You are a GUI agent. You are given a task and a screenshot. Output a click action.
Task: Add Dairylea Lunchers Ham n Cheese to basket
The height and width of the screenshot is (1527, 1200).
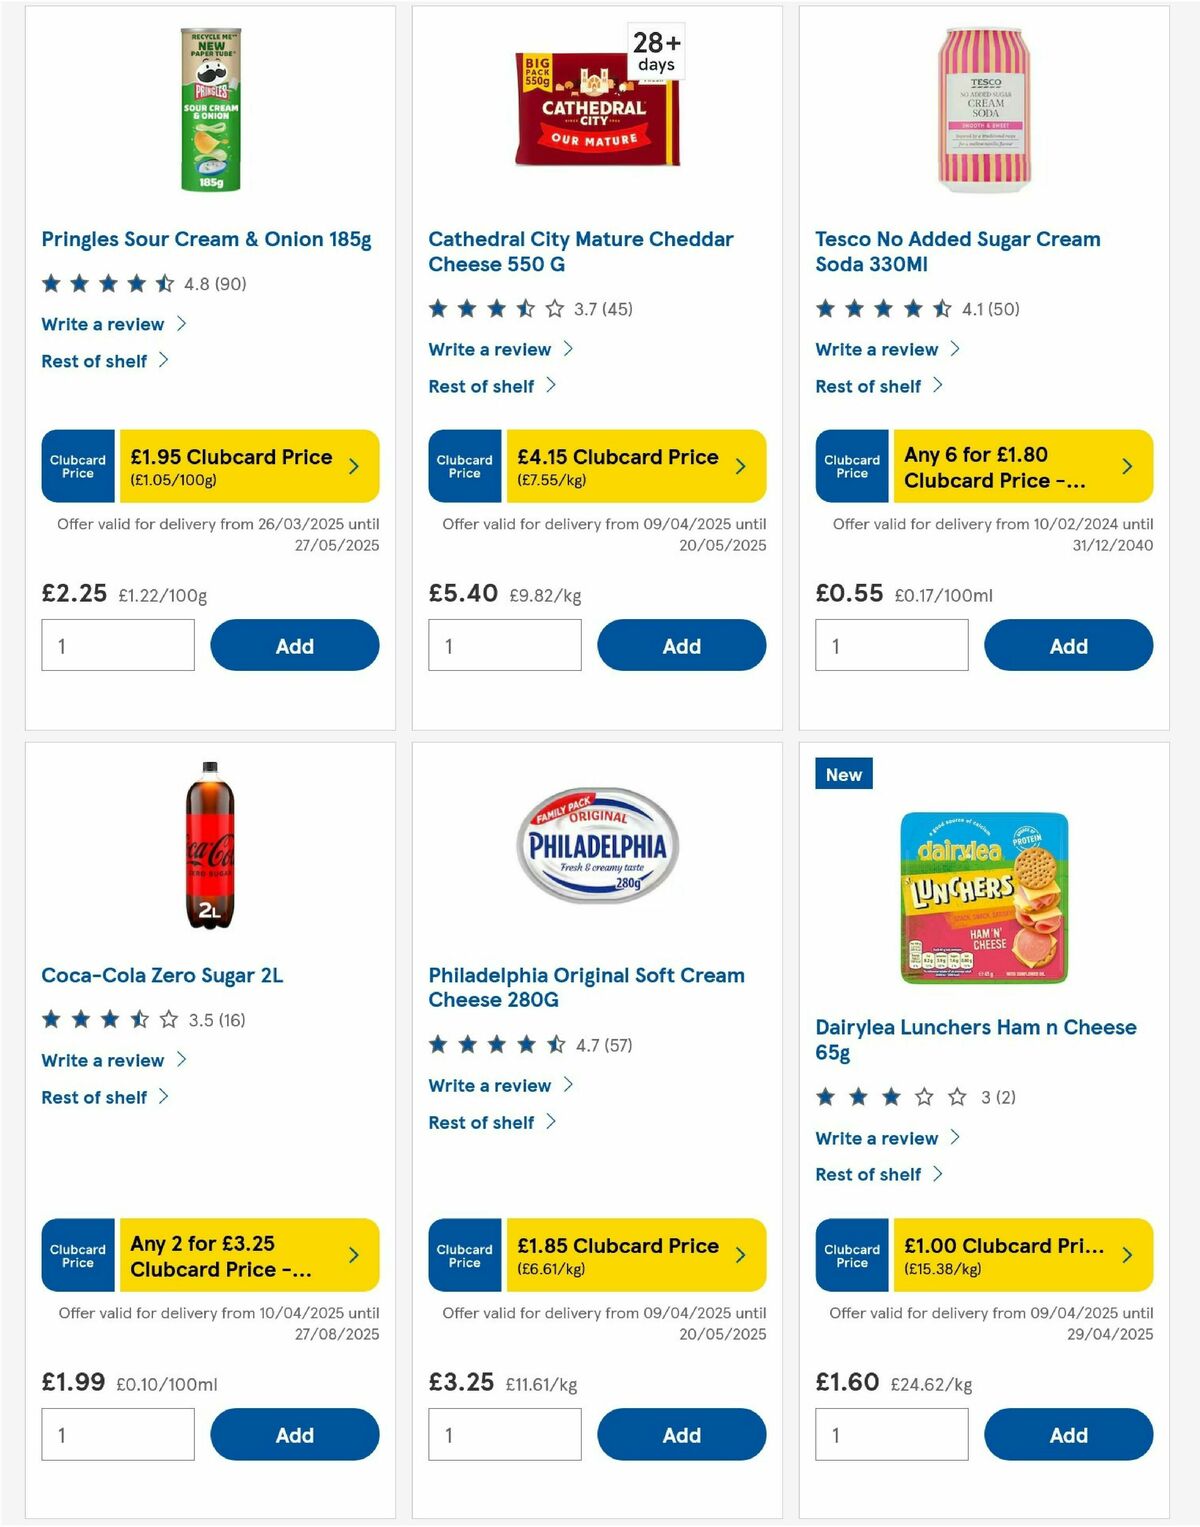pos(1069,1434)
